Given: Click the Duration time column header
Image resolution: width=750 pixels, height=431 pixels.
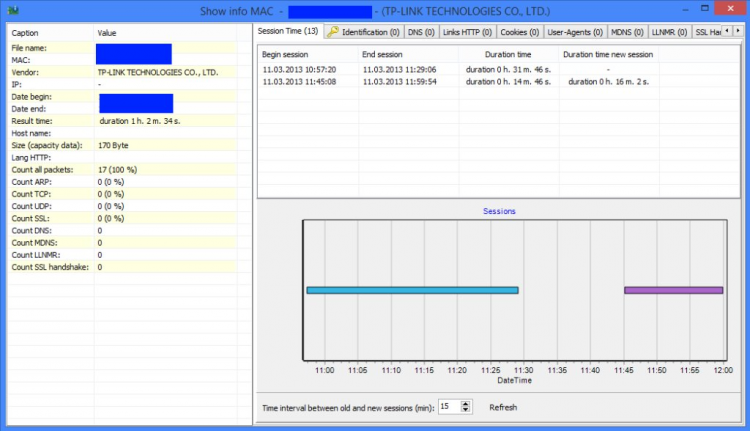Looking at the screenshot, I should tap(508, 55).
